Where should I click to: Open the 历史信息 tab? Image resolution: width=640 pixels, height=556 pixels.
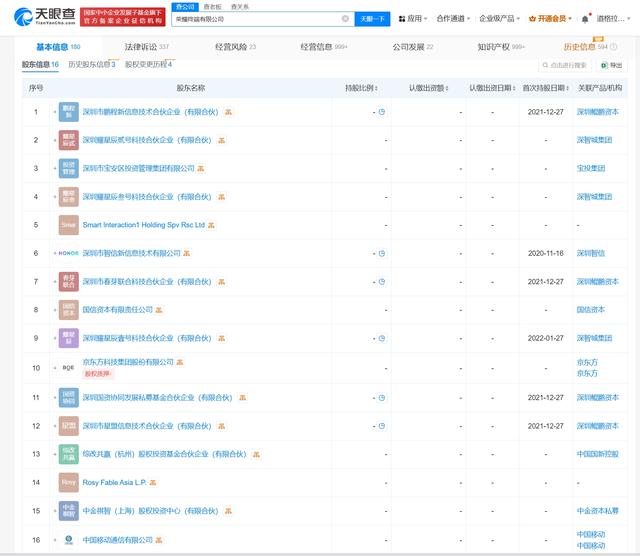tap(586, 47)
